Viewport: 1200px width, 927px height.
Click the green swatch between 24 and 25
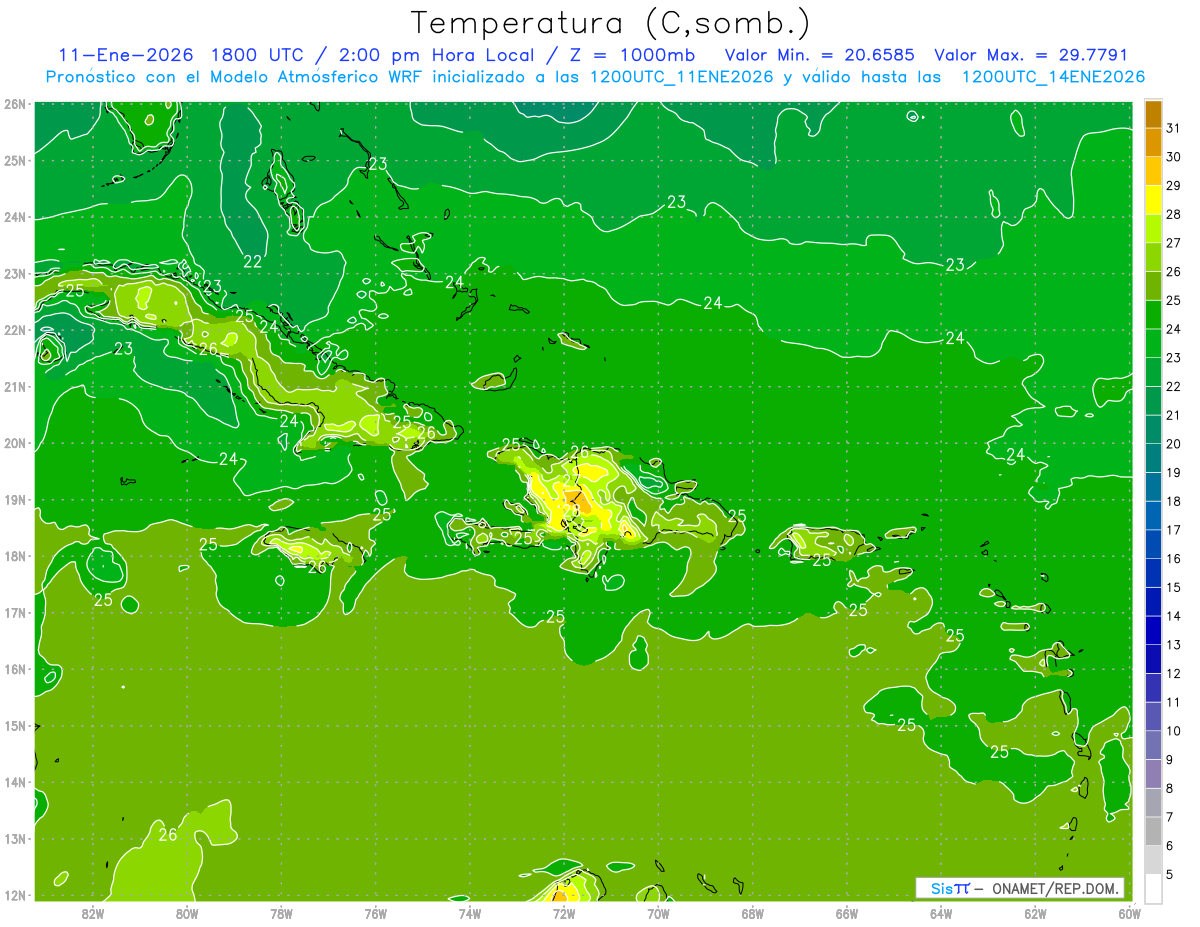pos(1153,315)
